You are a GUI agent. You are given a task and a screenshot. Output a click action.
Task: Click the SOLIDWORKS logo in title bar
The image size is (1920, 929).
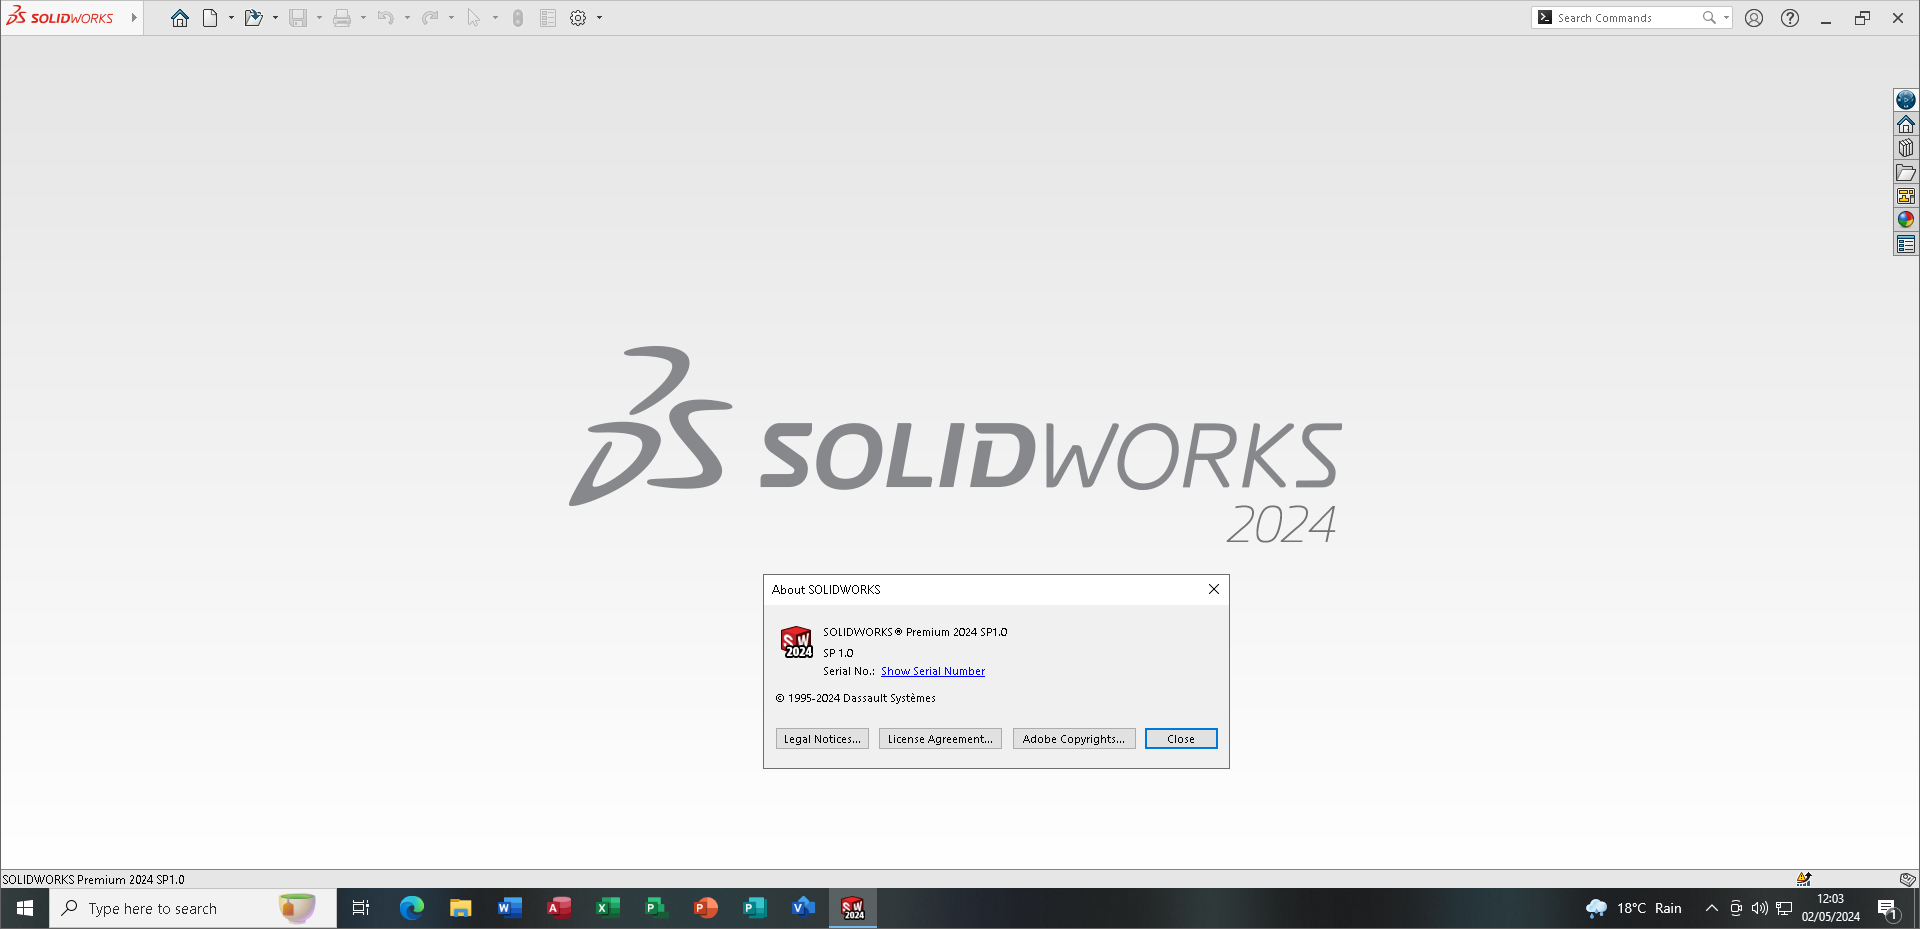tap(60, 17)
